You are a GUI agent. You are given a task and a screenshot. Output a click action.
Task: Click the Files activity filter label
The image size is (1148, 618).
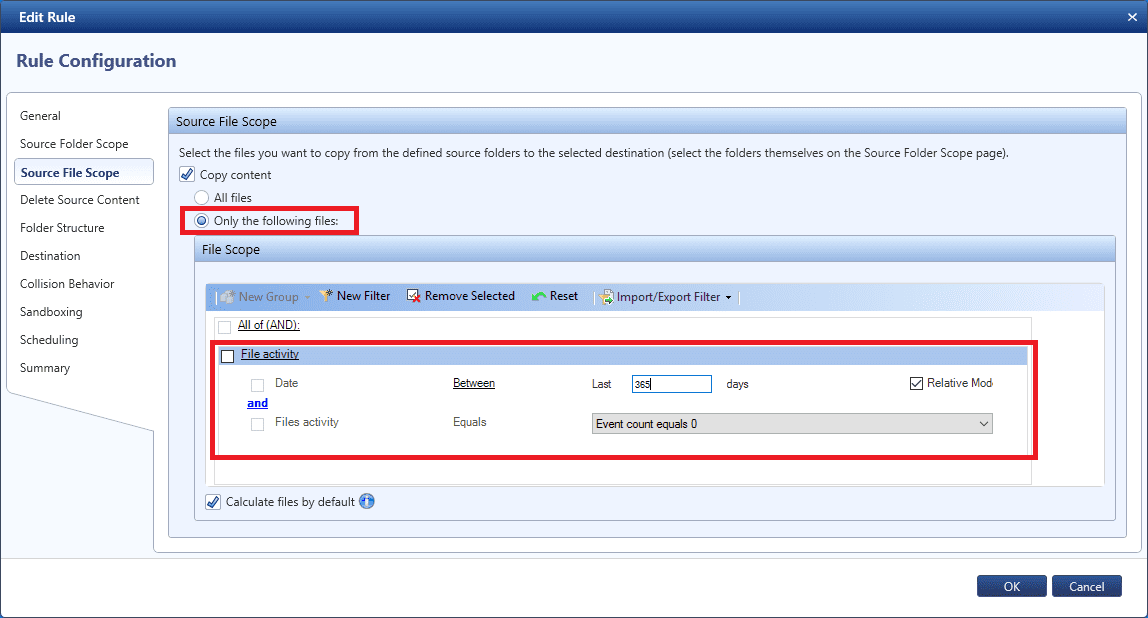tap(307, 422)
